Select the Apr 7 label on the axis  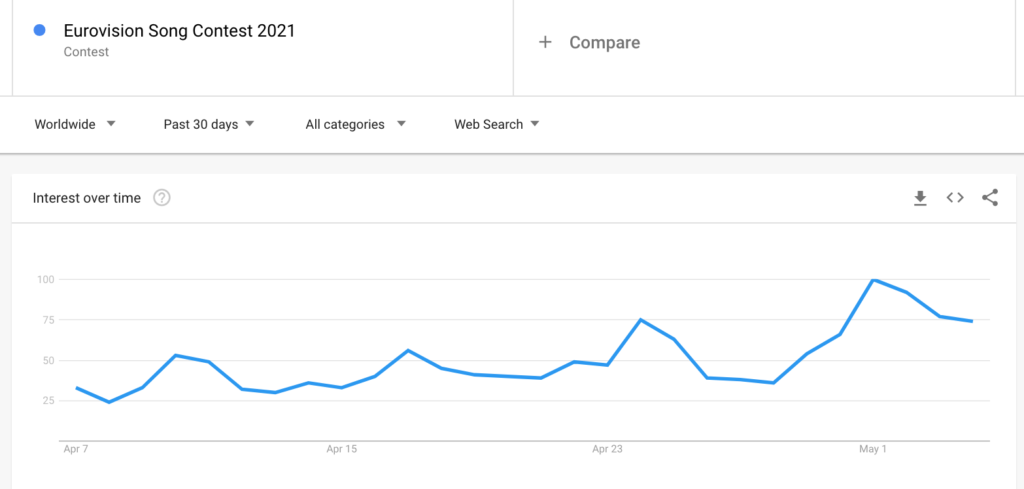tap(76, 449)
